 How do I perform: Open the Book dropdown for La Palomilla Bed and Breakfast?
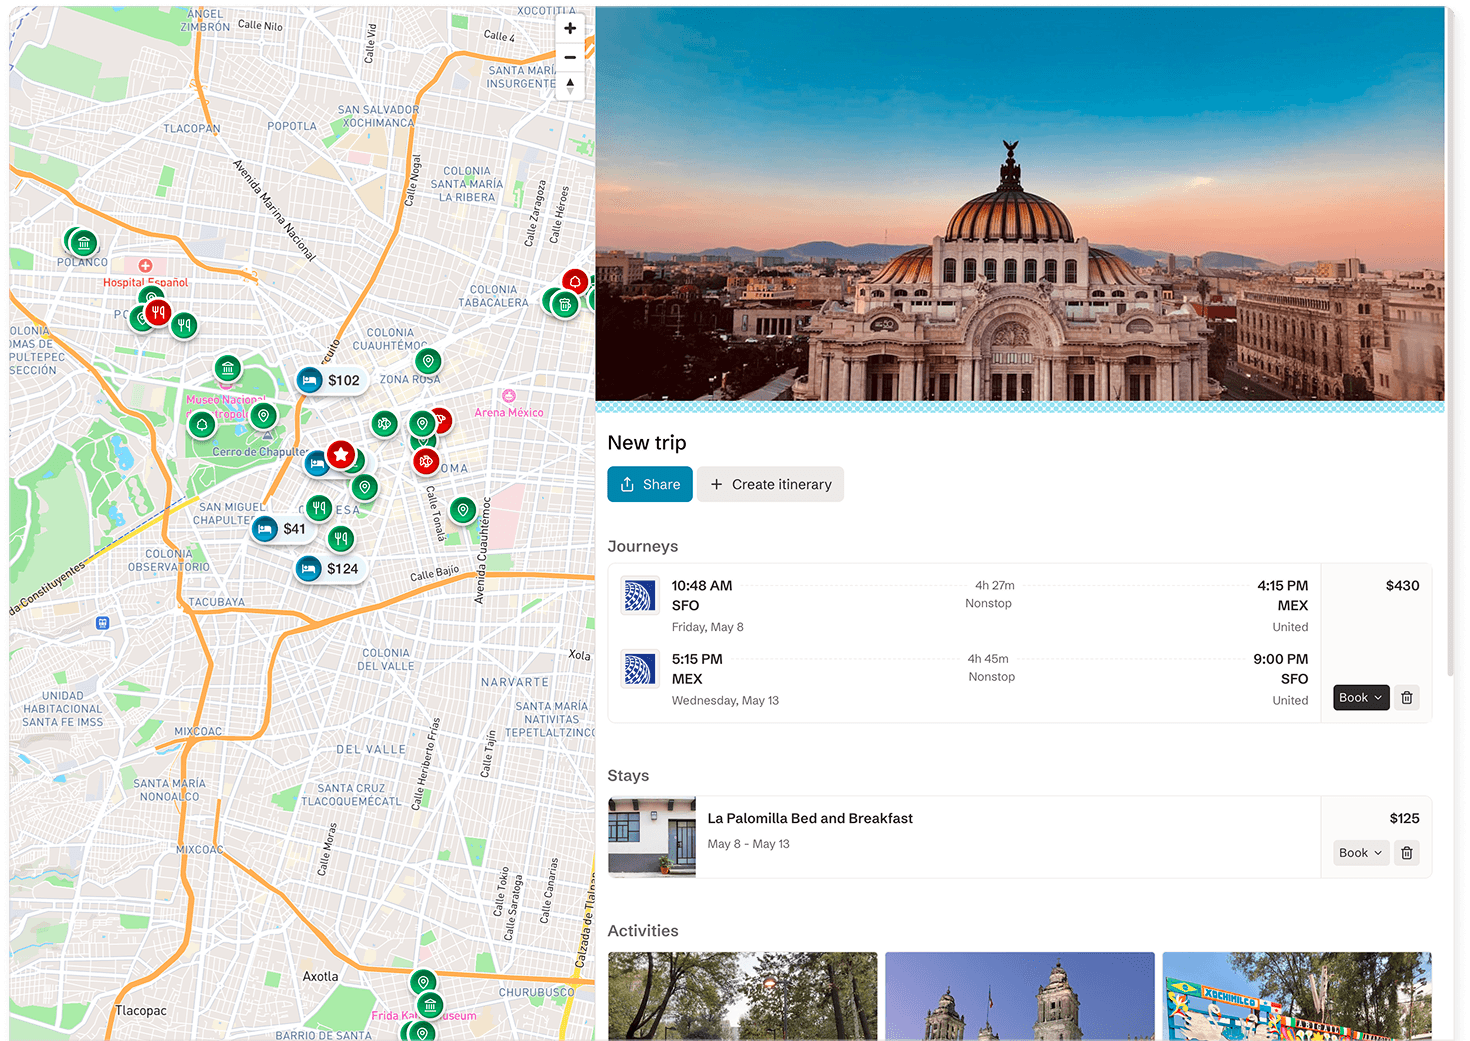point(1359,852)
